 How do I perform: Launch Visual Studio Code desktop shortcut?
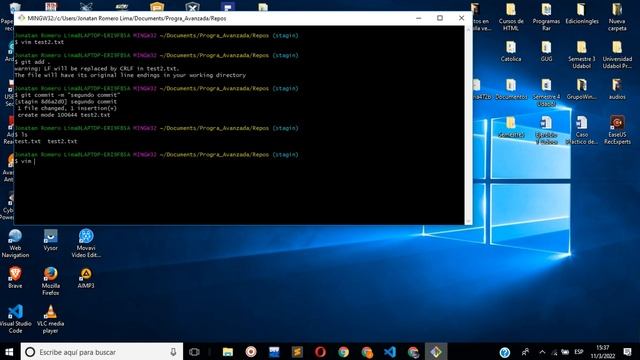pyautogui.click(x=15, y=319)
